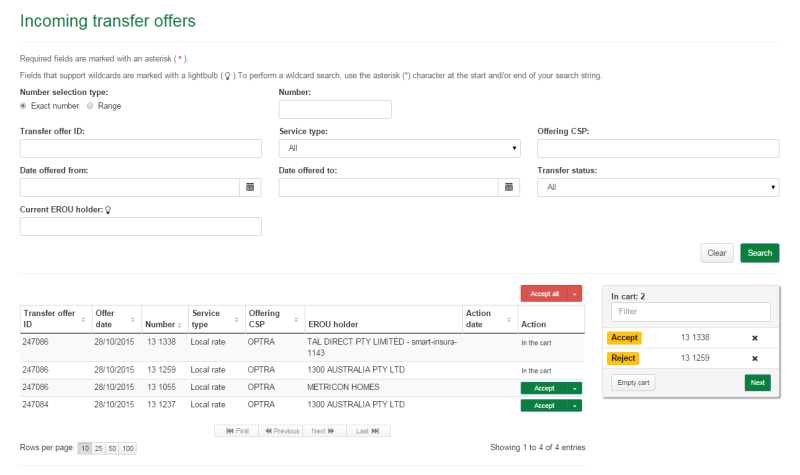Click the 'In cart: 2' heading
The width and height of the screenshot is (800, 475).
click(x=628, y=296)
